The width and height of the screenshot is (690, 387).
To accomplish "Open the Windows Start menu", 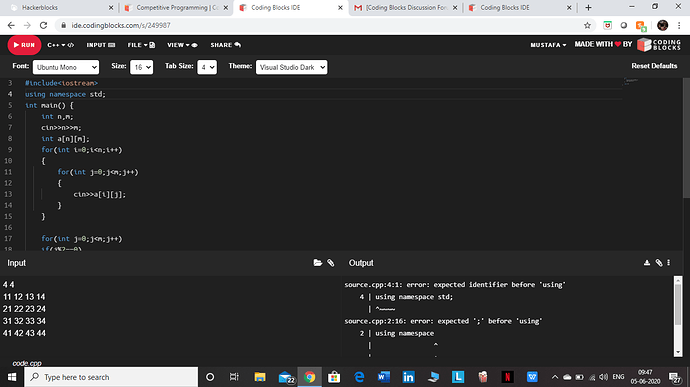I will click(x=12, y=377).
